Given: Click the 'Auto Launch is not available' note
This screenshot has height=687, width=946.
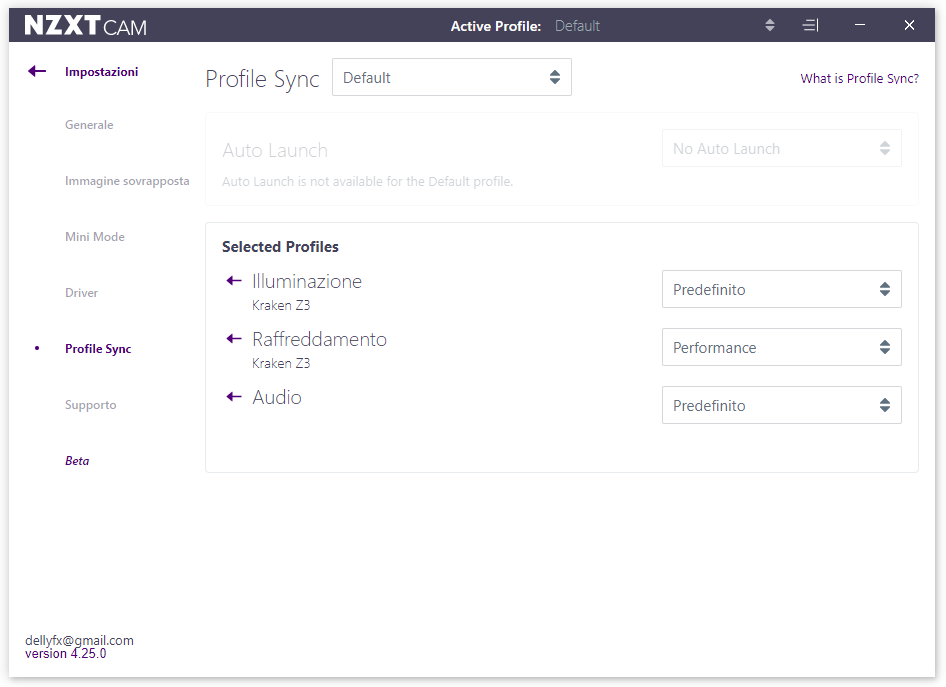Looking at the screenshot, I should pyautogui.click(x=367, y=182).
